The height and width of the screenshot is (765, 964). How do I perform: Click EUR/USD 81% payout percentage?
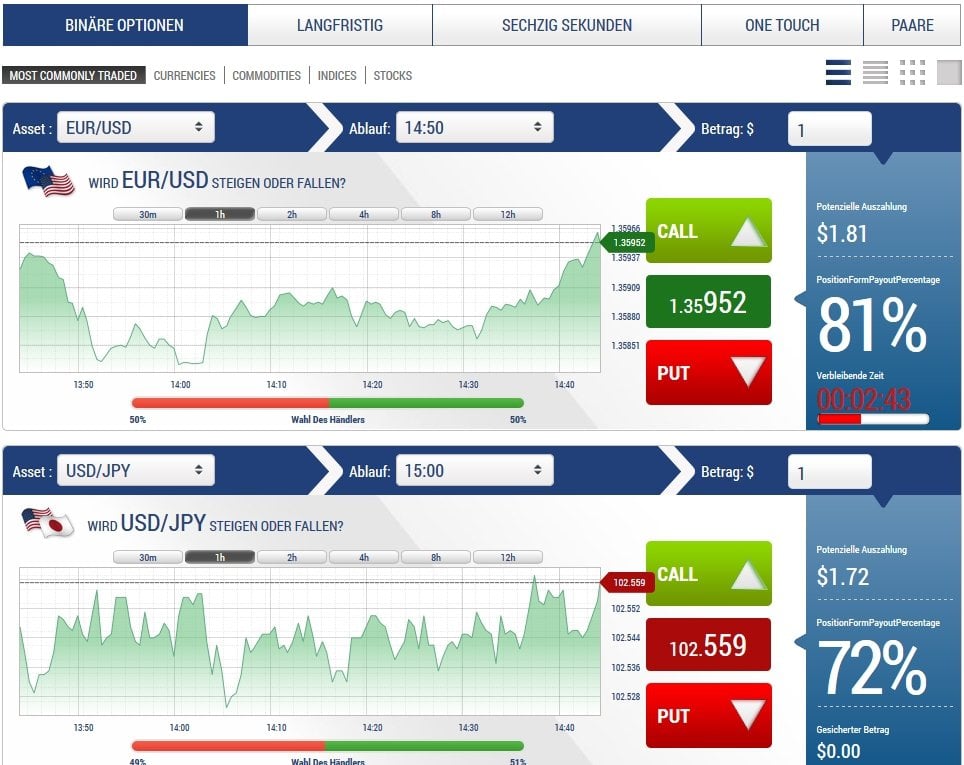point(872,325)
